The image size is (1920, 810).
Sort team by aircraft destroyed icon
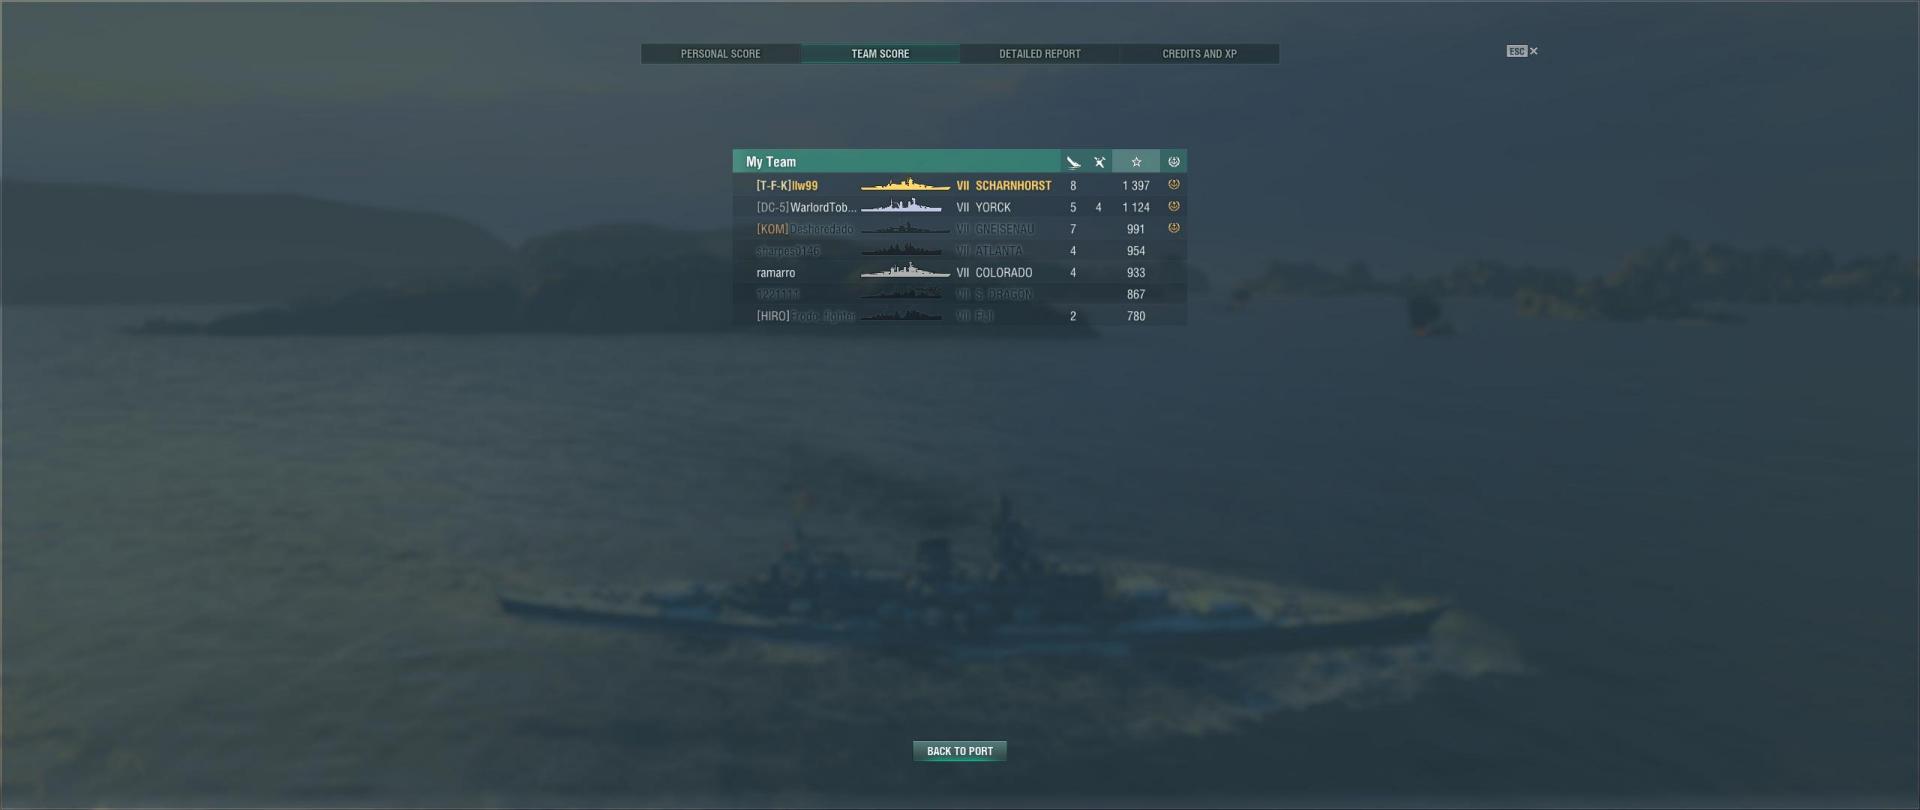click(1099, 162)
